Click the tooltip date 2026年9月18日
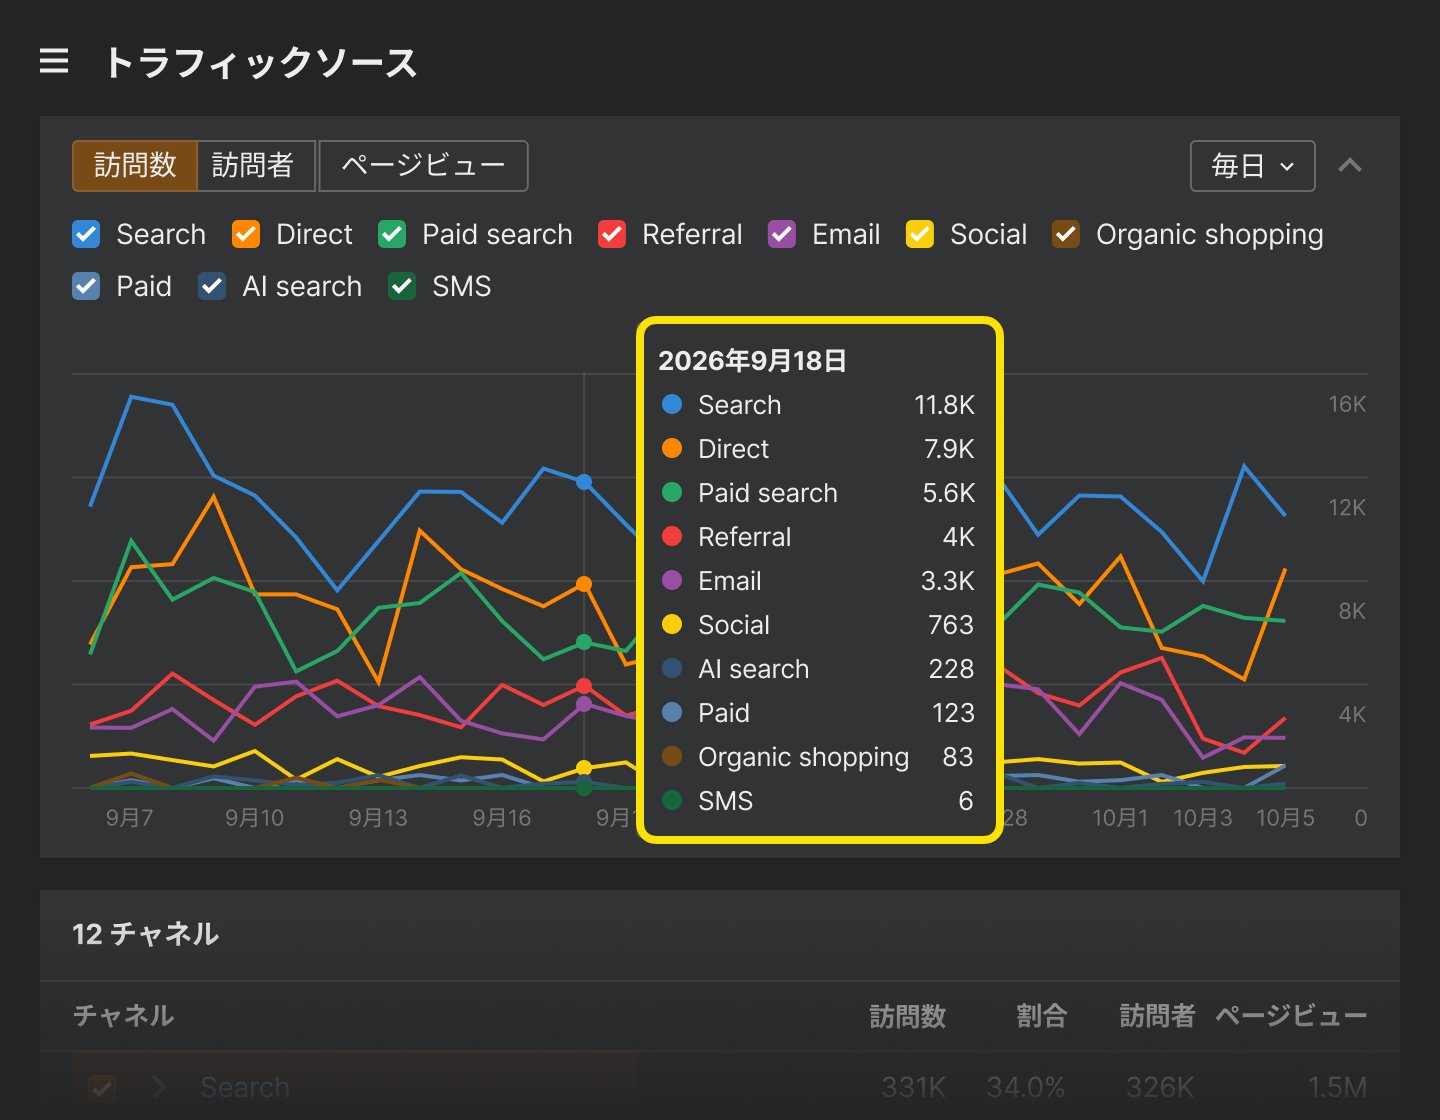 point(752,361)
